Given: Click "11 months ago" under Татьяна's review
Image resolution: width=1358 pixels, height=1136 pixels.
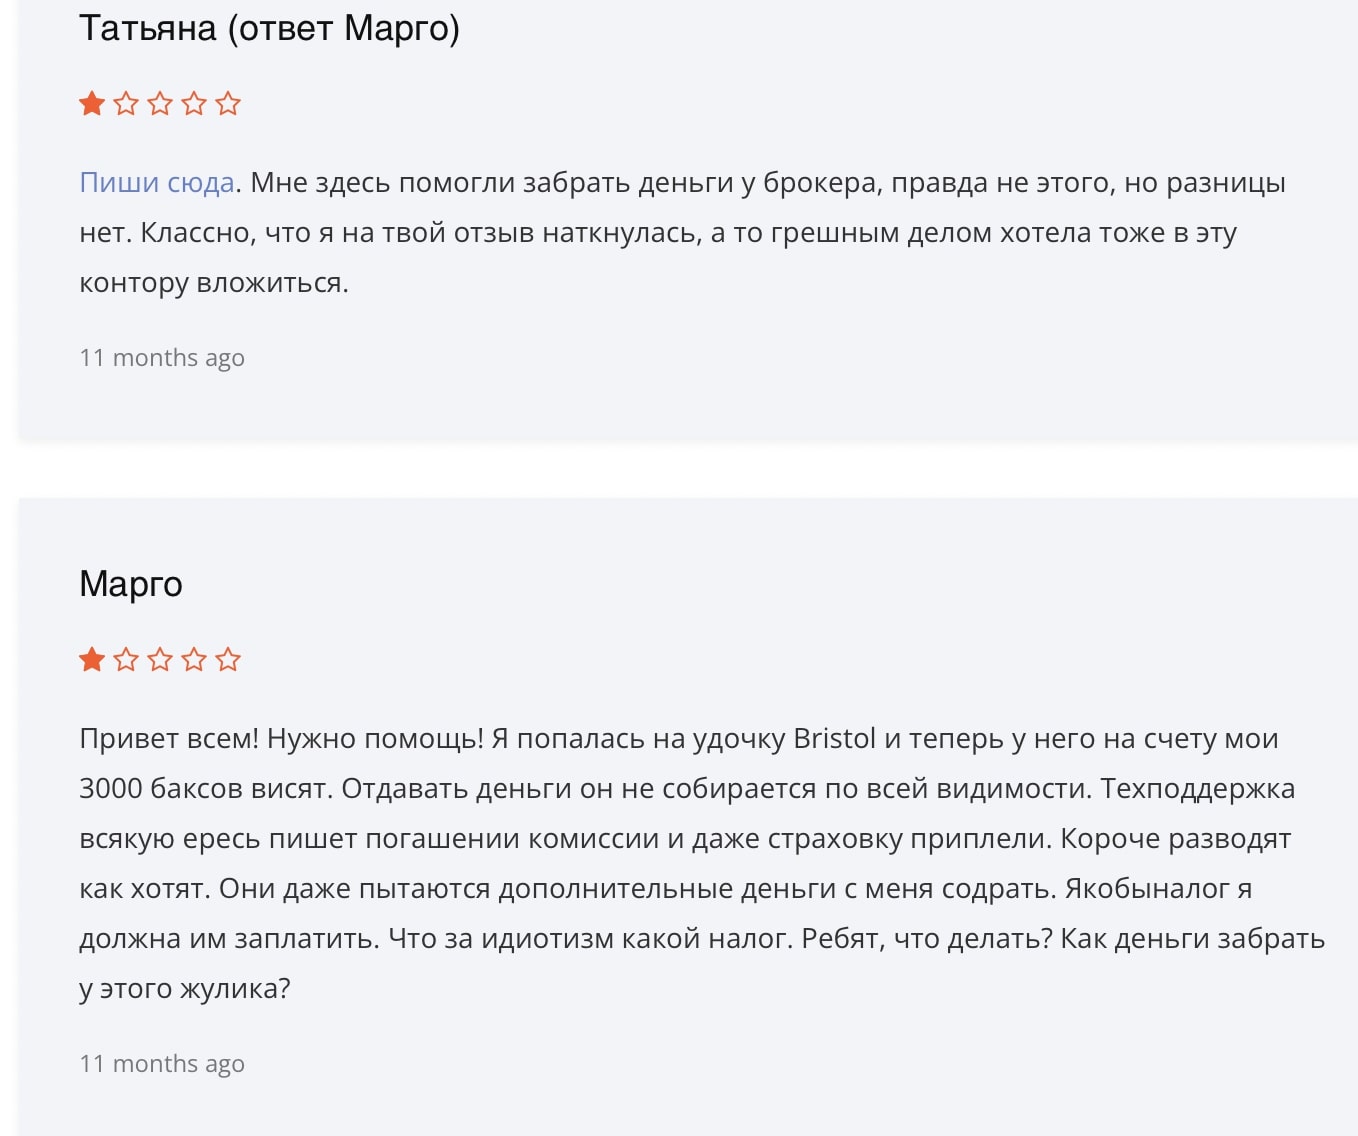Looking at the screenshot, I should 162,358.
